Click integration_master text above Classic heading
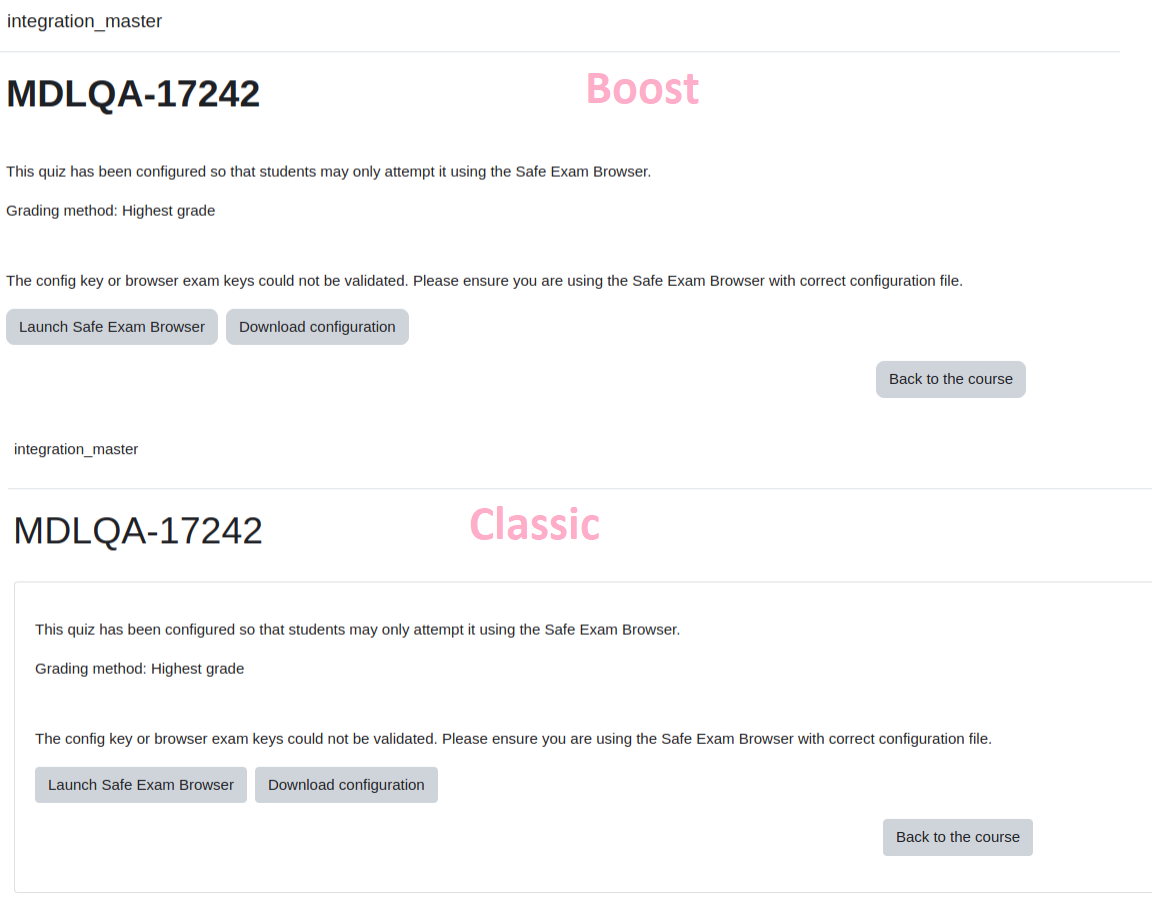Screen dimensions: 1152x908 (76, 449)
